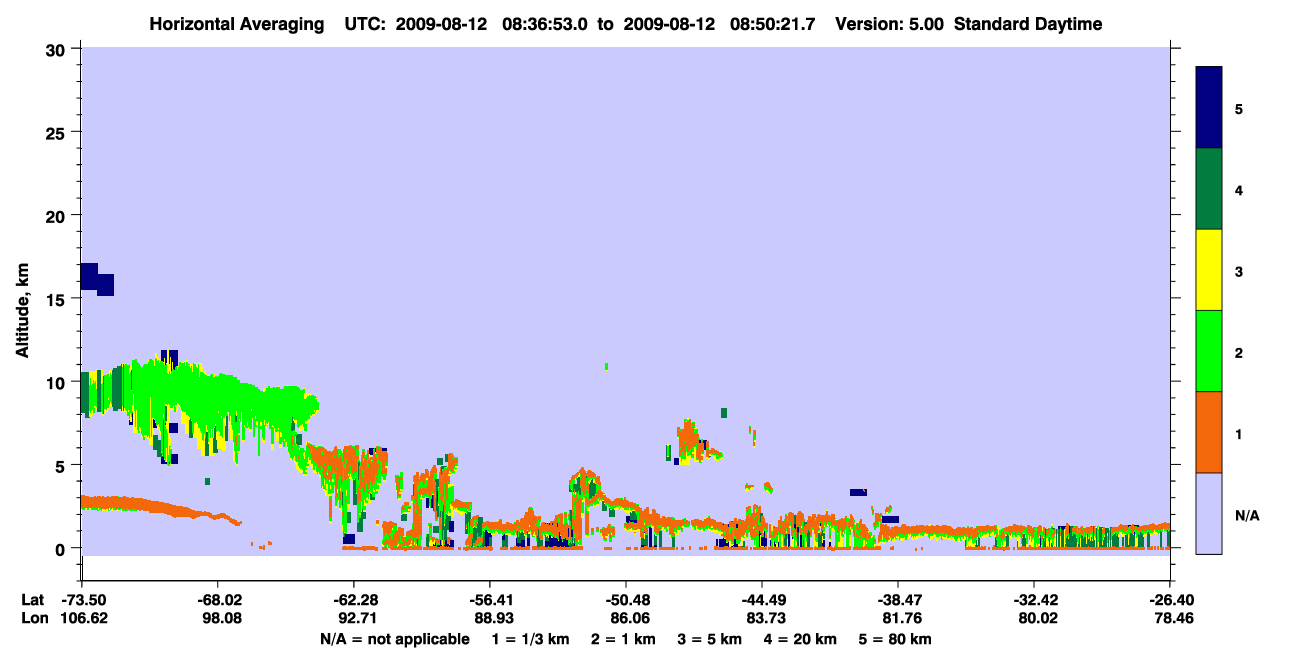Viewport: 1300px width, 667px height.
Task: Click the orange colorbar segment labeled 1
Action: (x=1209, y=432)
